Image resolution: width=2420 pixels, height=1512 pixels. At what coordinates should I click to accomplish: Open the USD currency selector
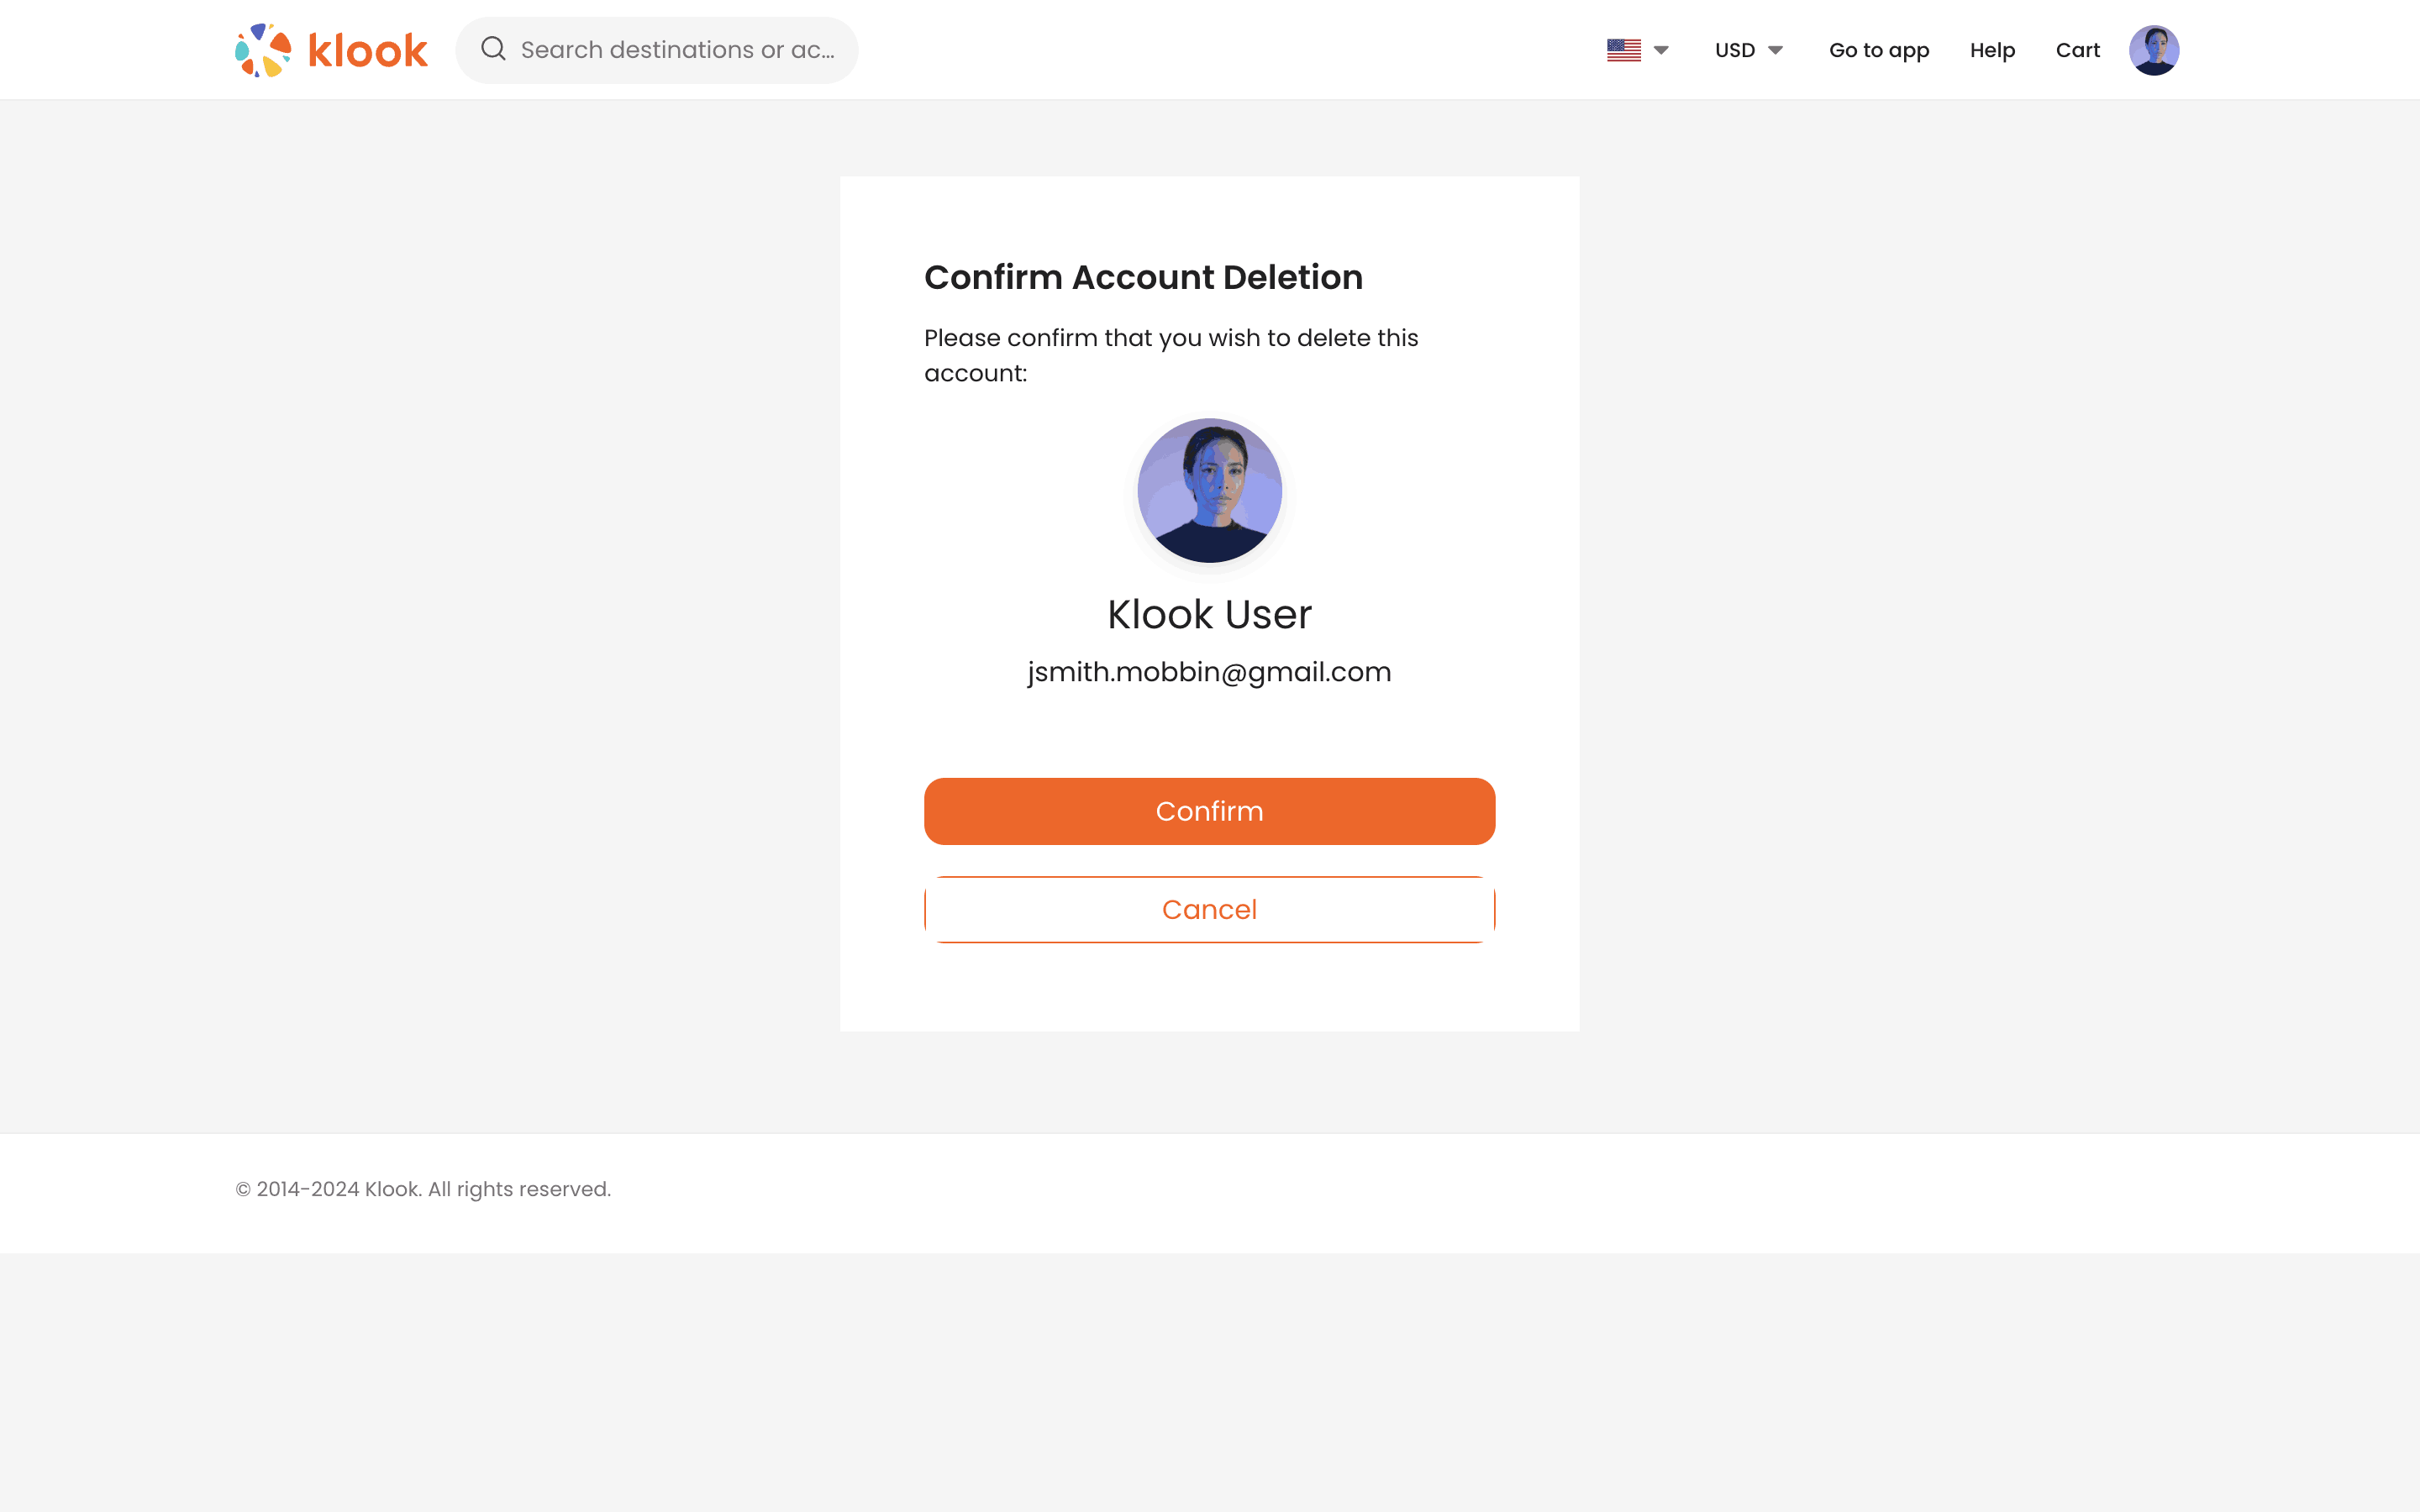(x=1735, y=50)
